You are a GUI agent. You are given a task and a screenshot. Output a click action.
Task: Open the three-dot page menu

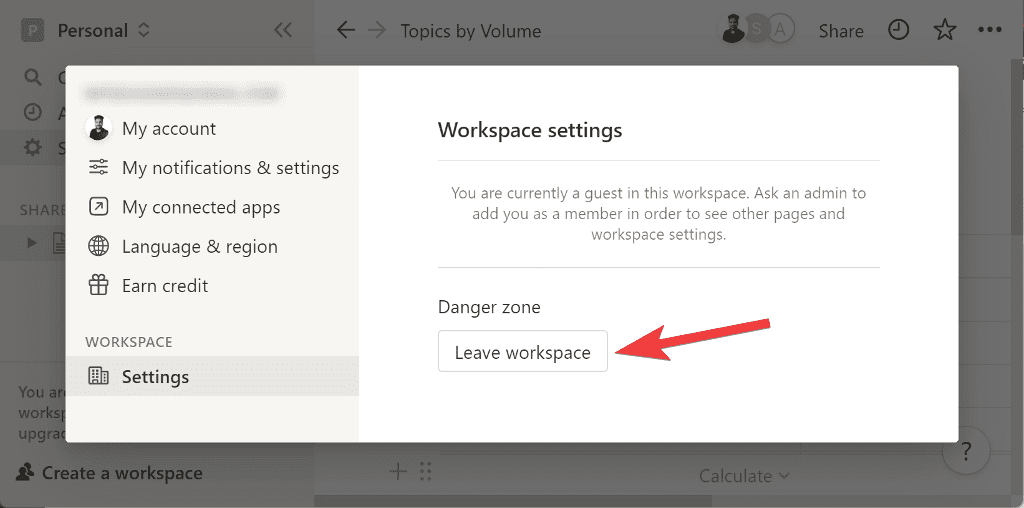coord(989,31)
